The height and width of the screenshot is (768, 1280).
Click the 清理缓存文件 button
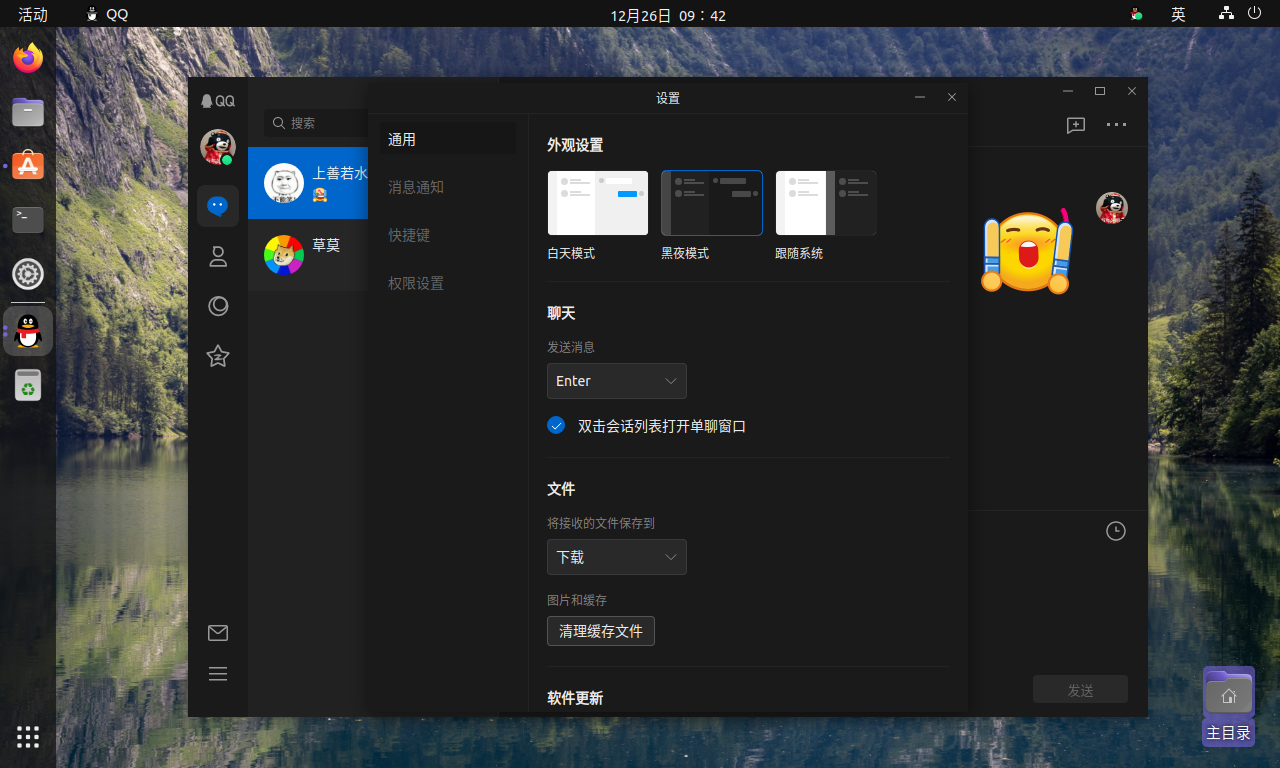600,631
